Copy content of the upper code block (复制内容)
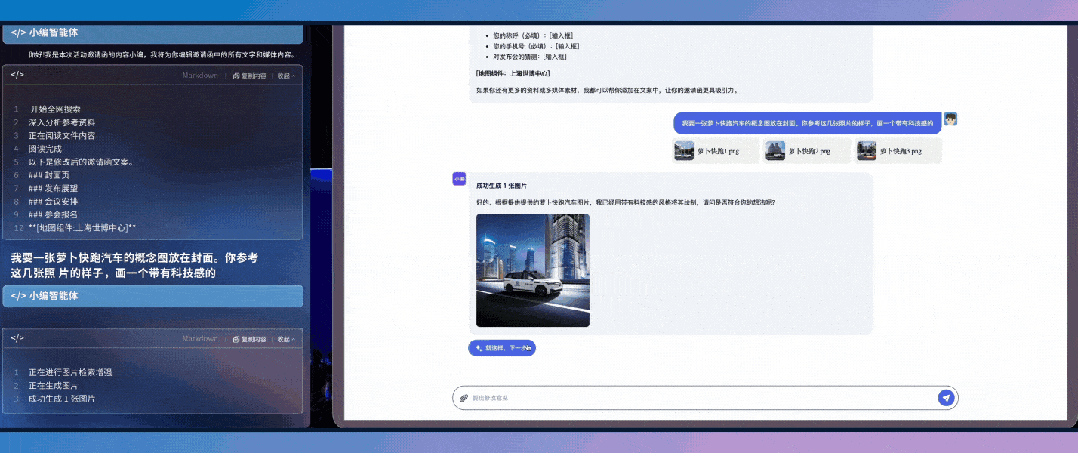Image resolution: width=1078 pixels, height=453 pixels. 249,76
